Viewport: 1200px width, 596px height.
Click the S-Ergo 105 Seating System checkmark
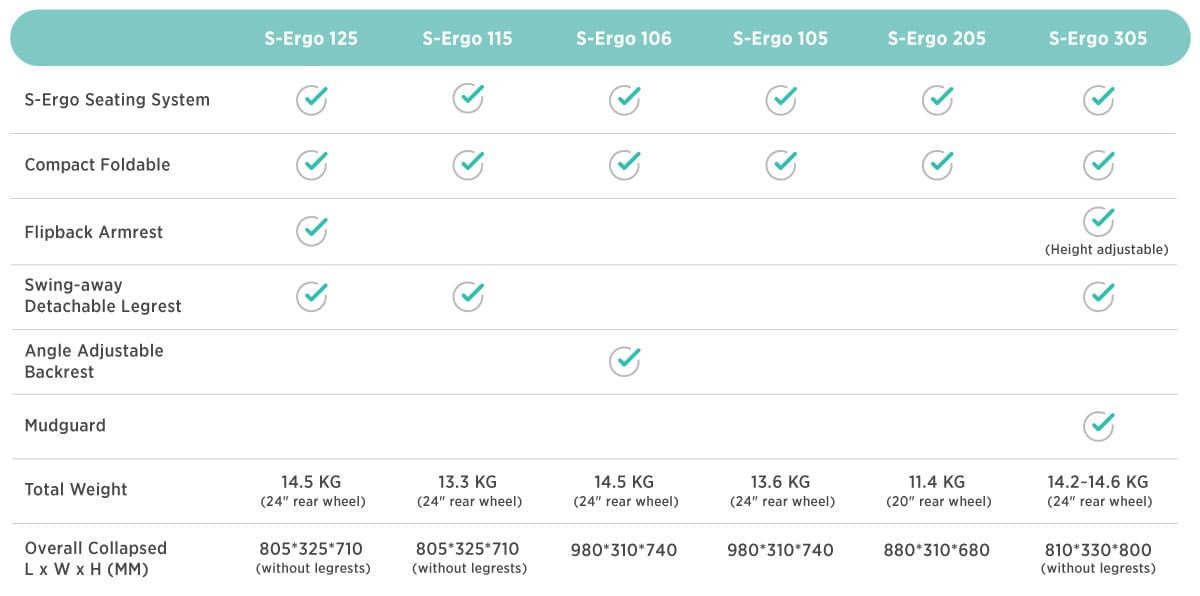pyautogui.click(x=781, y=99)
